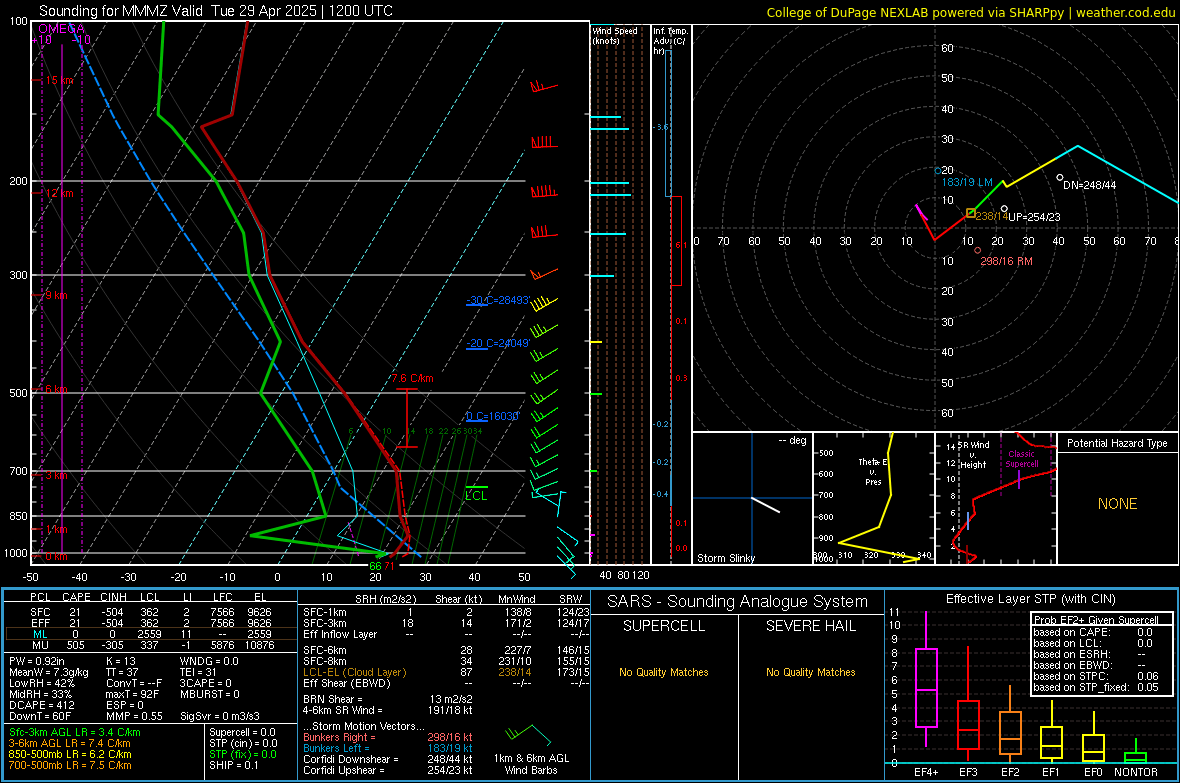Open the weather.cod.edu NEXLAB credit text
The image size is (1180, 783).
tap(970, 12)
